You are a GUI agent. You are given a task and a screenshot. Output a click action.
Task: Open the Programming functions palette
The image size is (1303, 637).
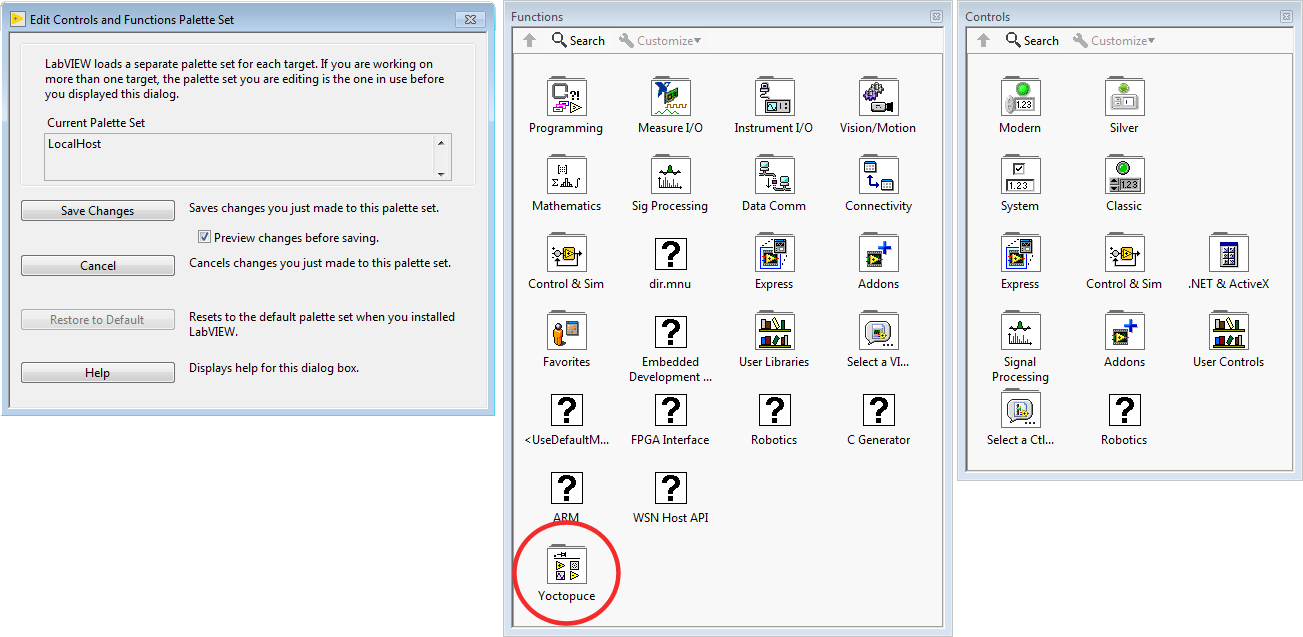(566, 98)
